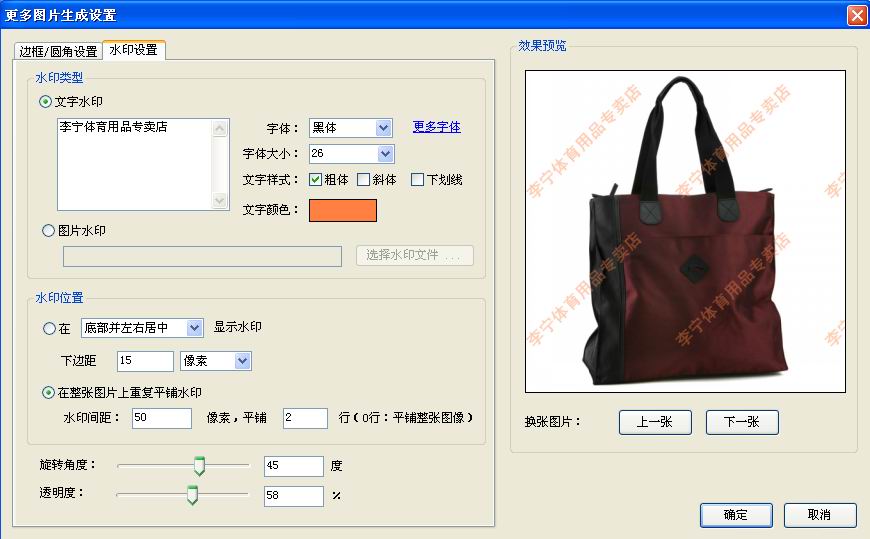Enable the 下划线 underline checkbox
The image size is (870, 539).
(417, 179)
